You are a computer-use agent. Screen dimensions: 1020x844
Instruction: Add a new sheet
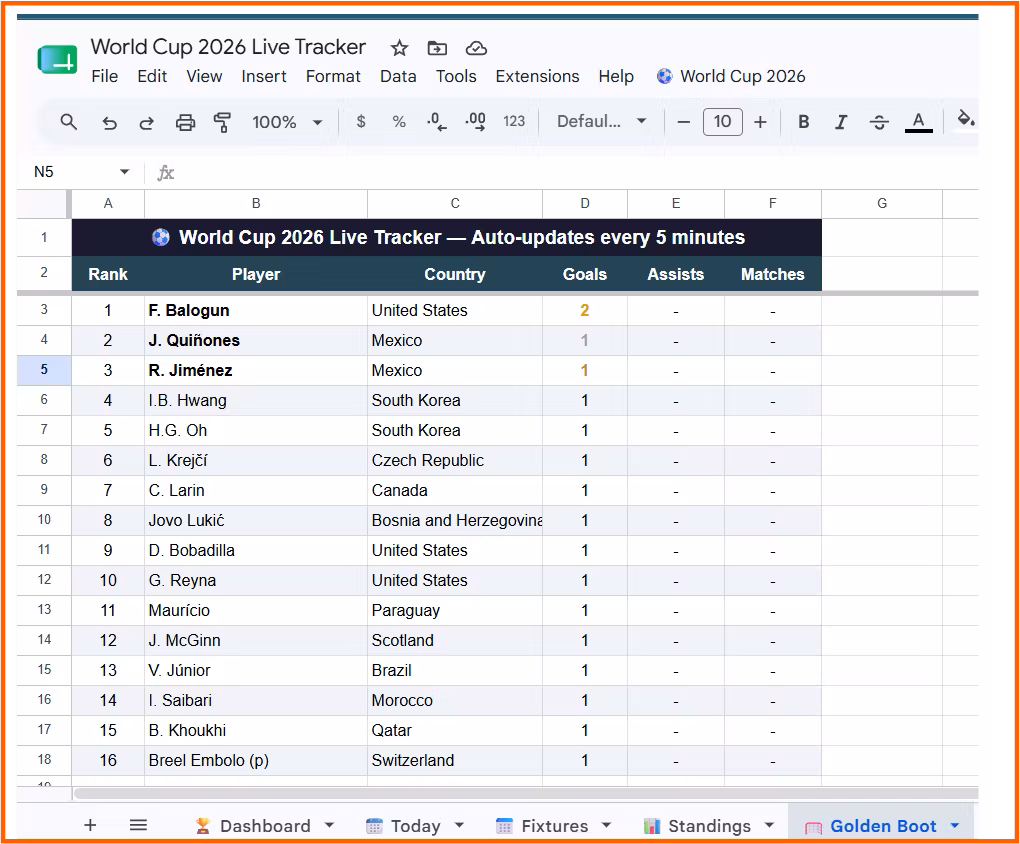coord(90,825)
